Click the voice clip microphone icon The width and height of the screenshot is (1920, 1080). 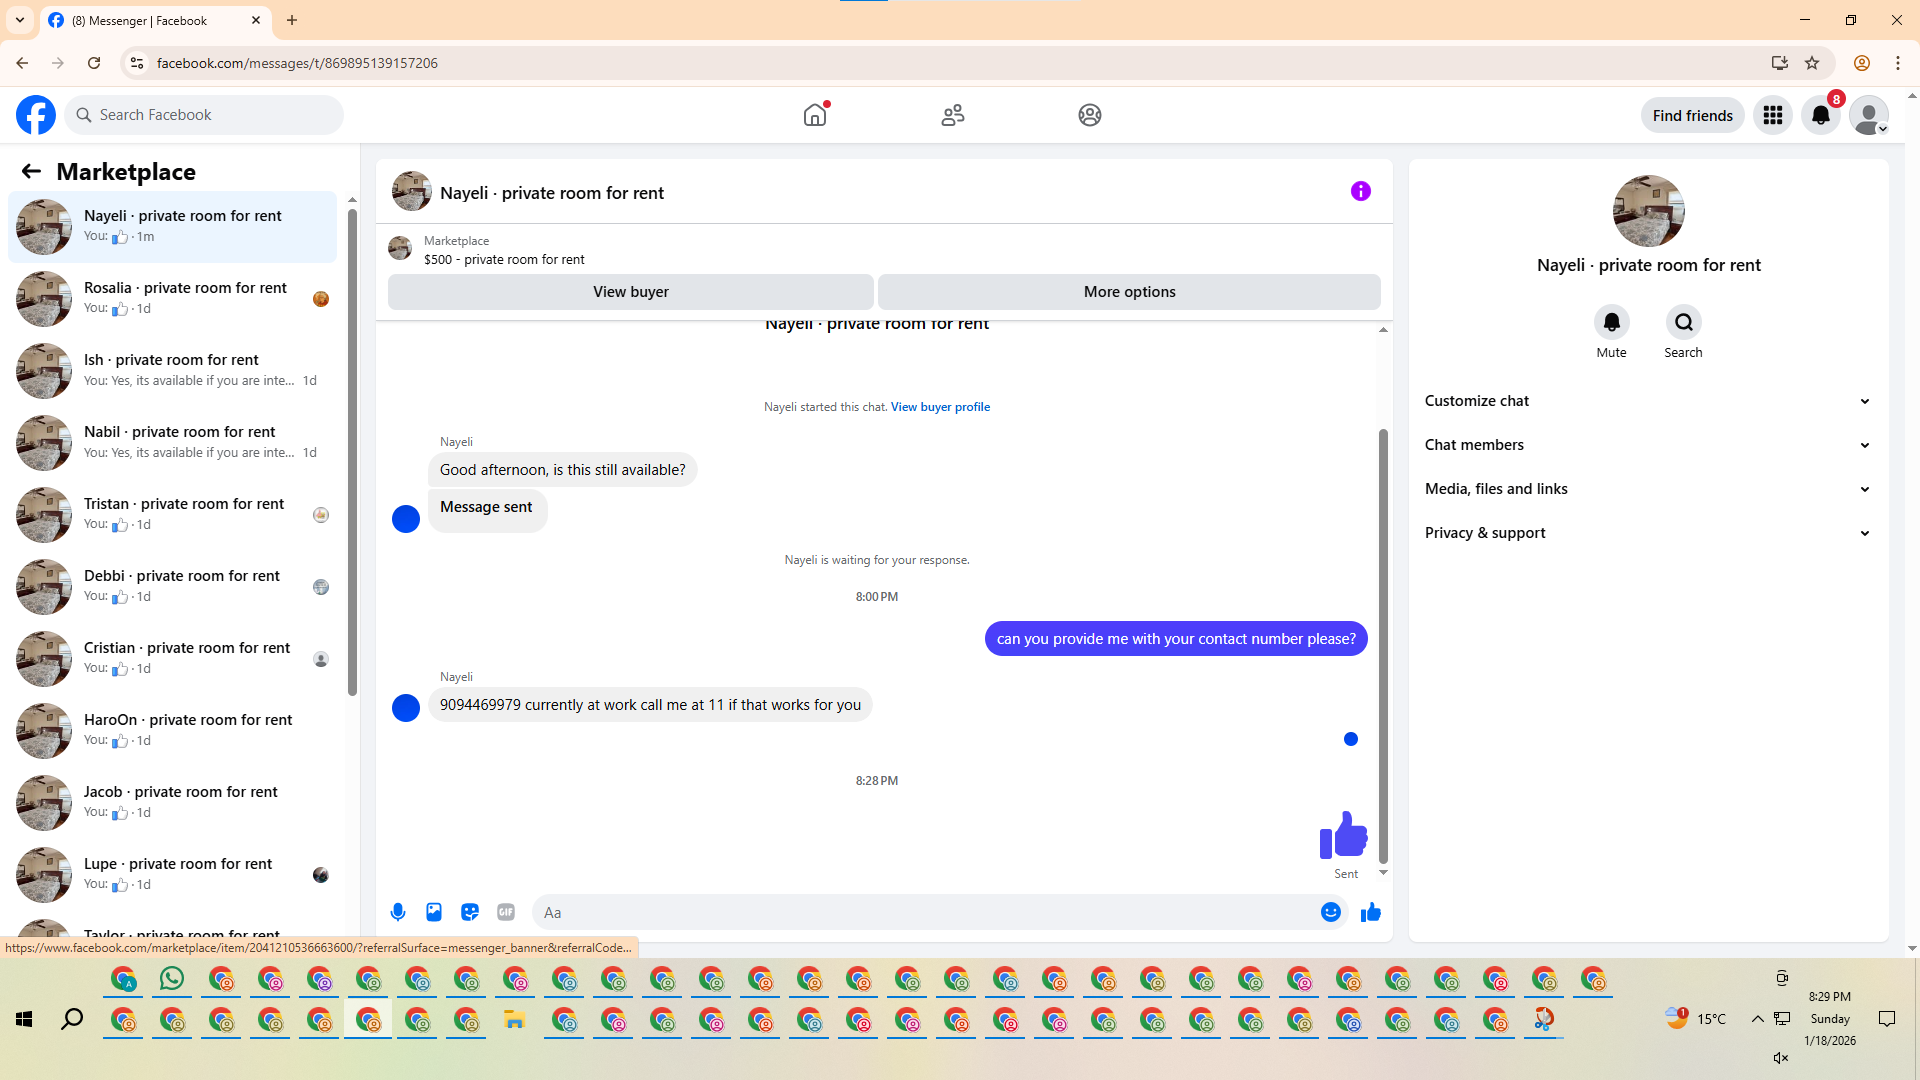click(x=398, y=912)
